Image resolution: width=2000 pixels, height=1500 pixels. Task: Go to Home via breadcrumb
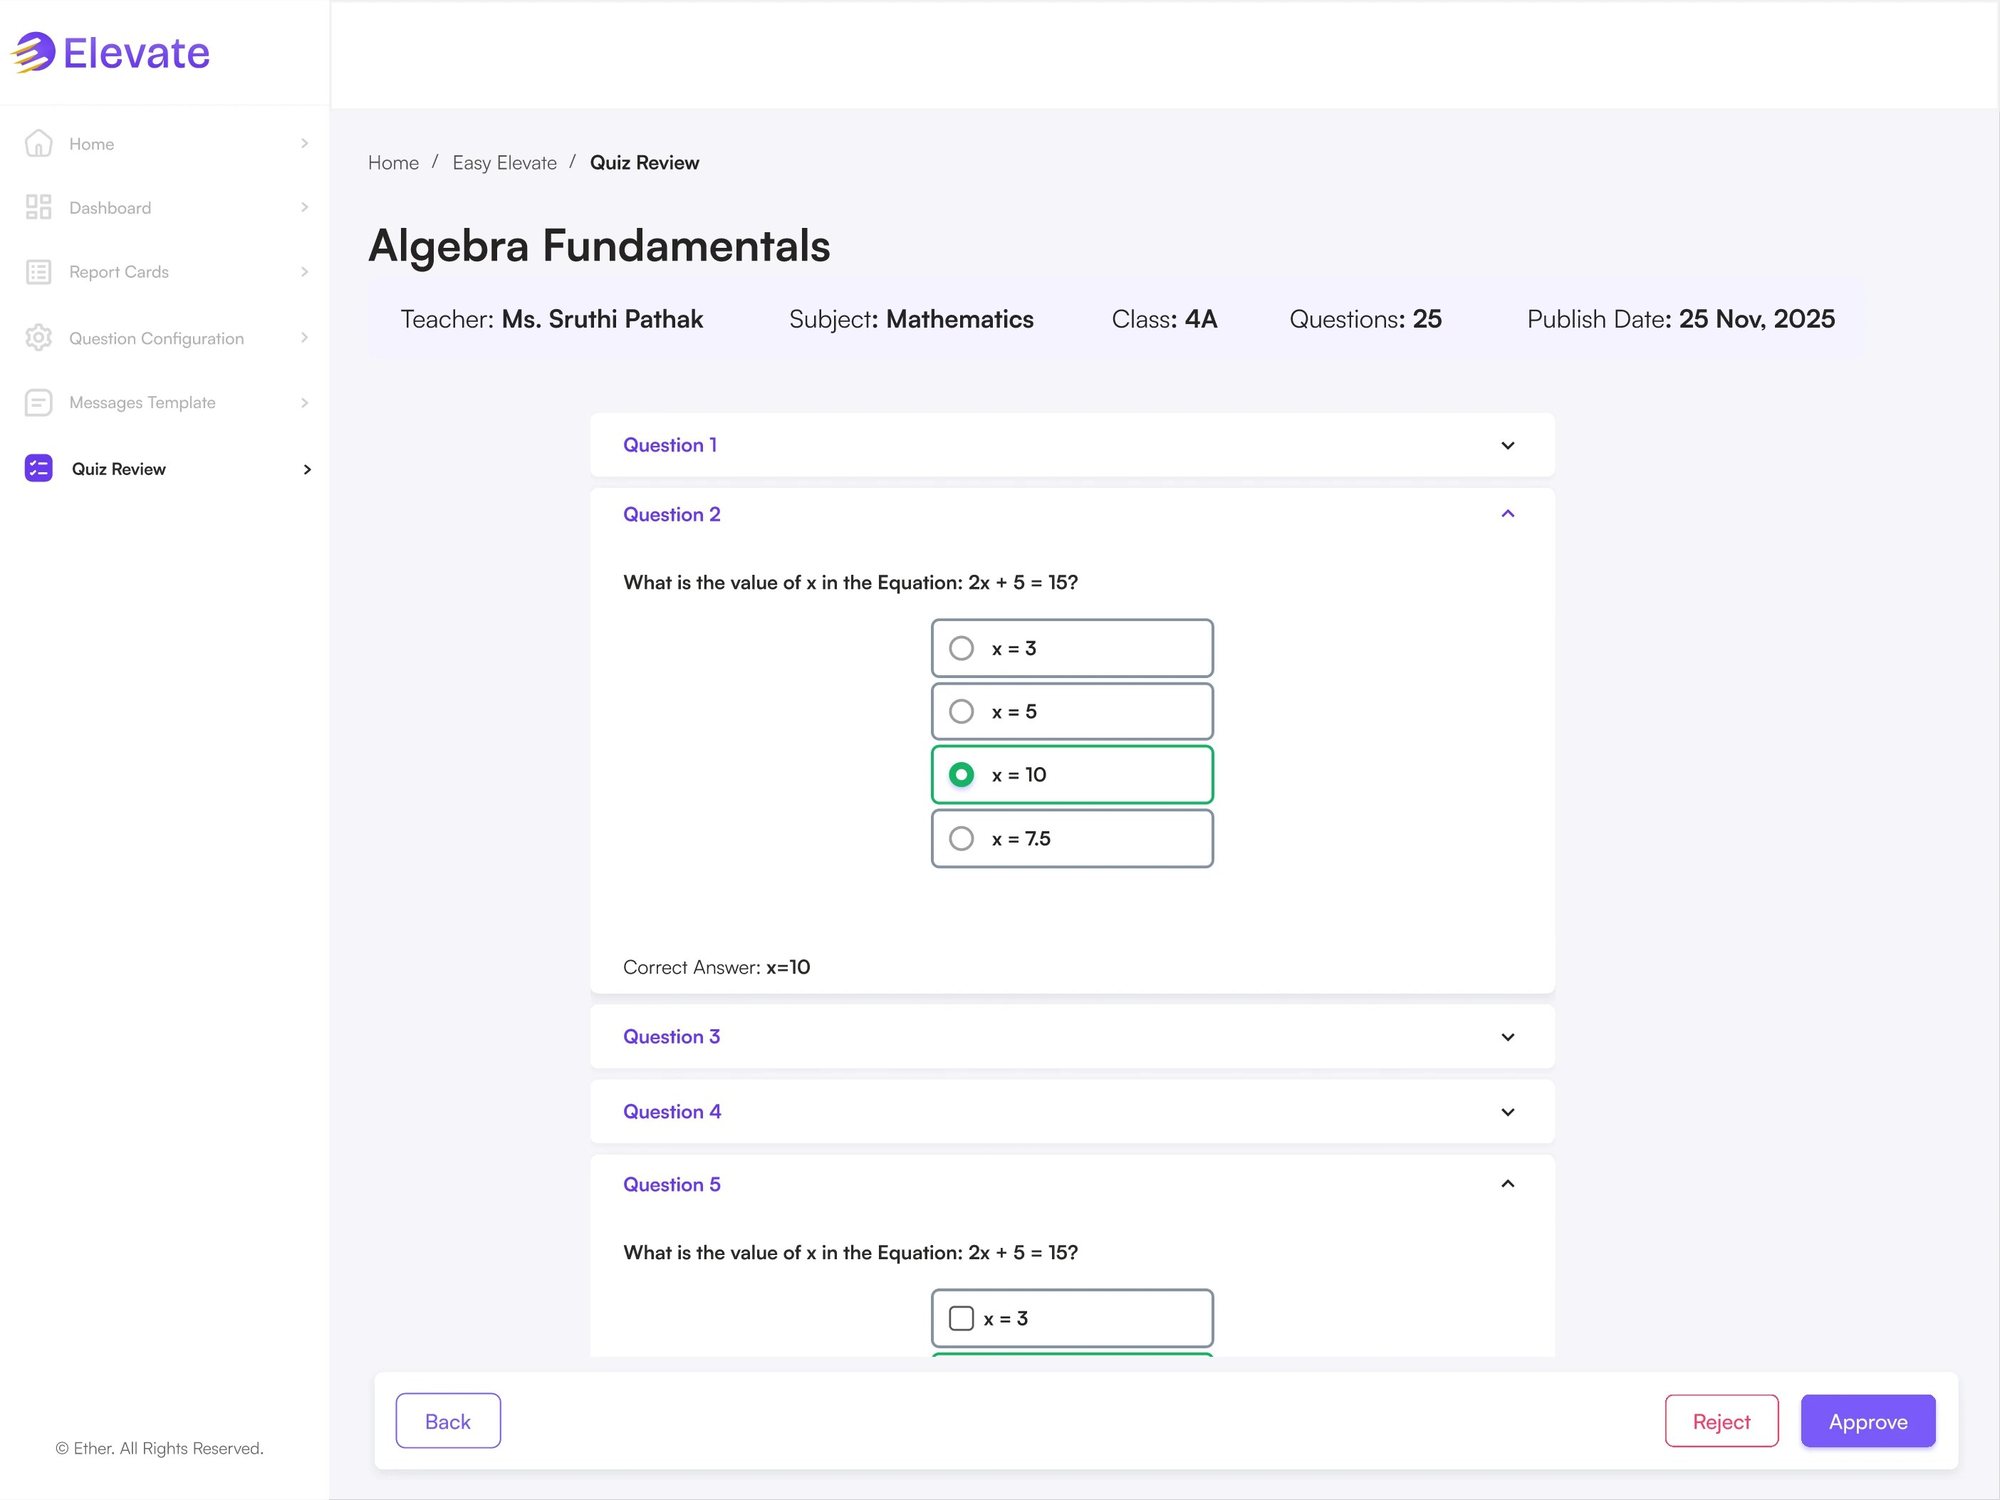(393, 162)
